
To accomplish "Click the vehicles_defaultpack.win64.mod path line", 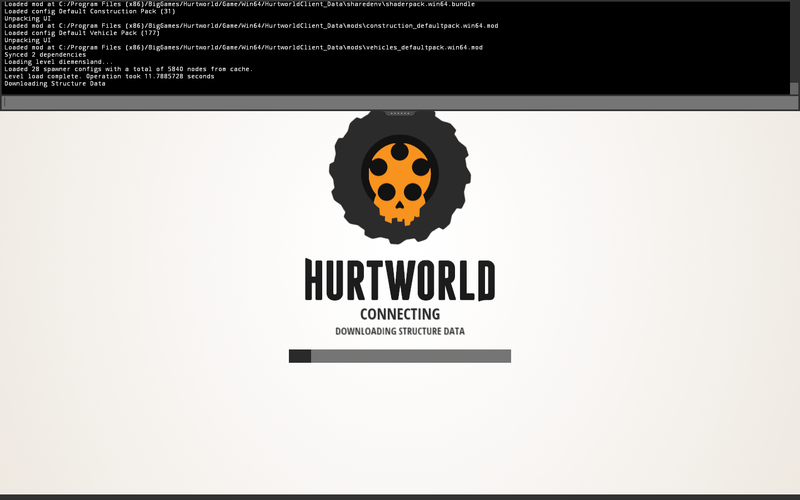I will point(243,47).
